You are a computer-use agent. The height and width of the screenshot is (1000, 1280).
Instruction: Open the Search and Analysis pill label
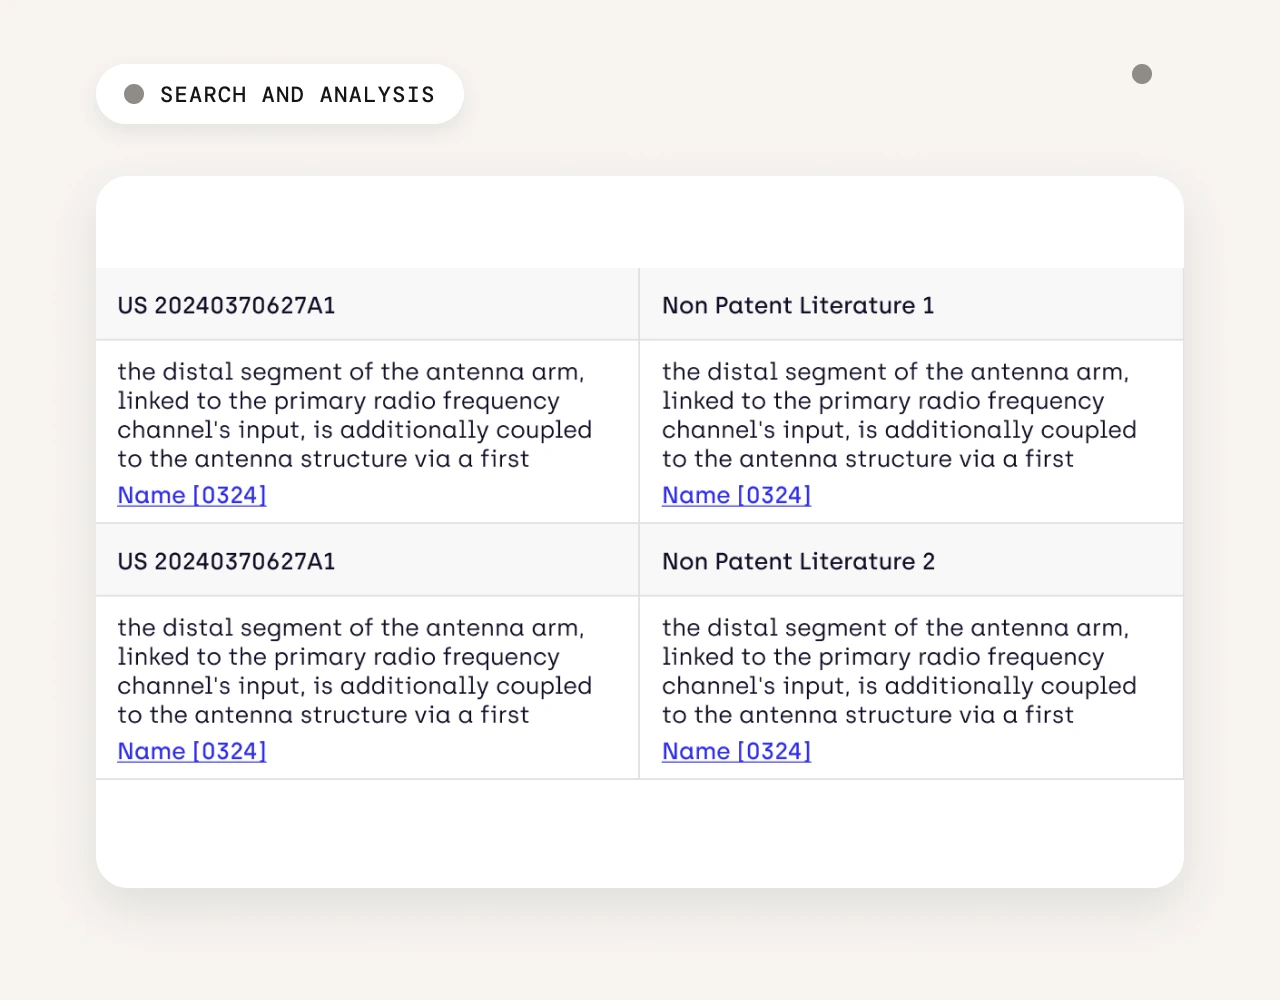[x=280, y=94]
